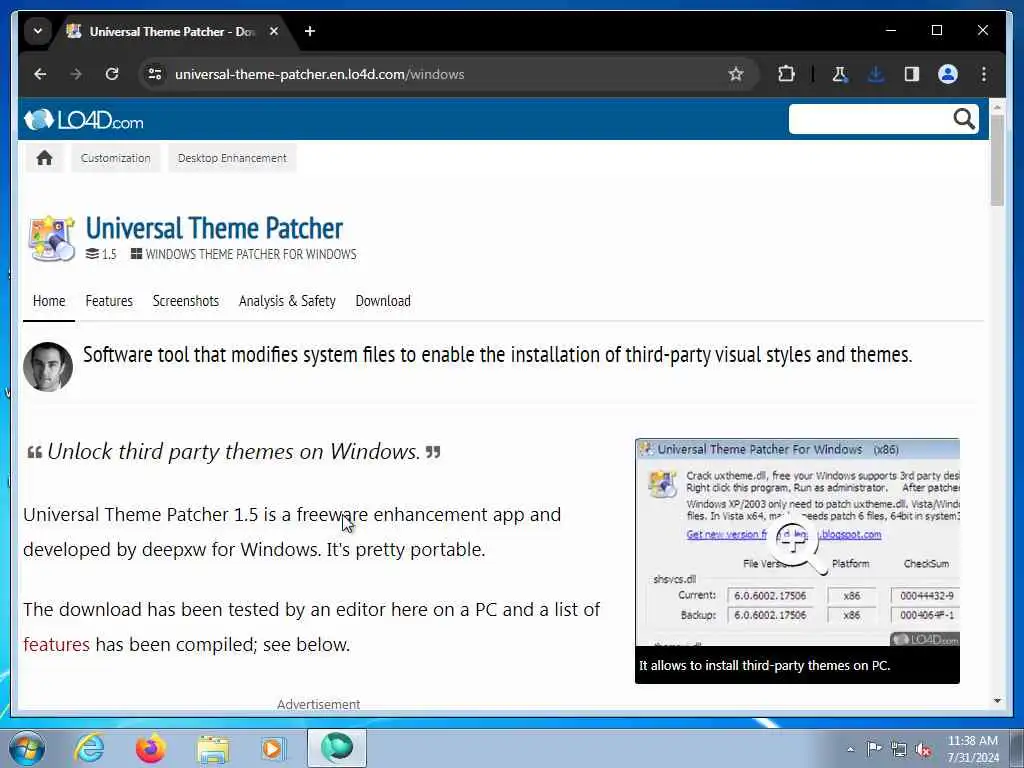Click Windows Theme Patcher for Windows subtitle

coord(244,254)
